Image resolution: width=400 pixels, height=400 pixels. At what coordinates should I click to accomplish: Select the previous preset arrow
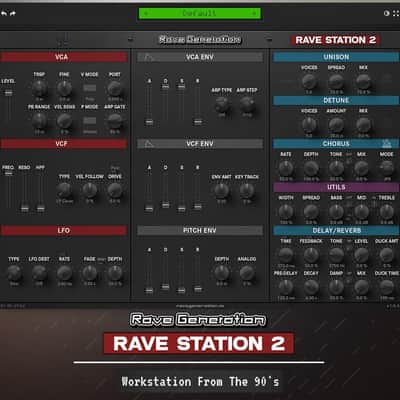tap(146, 14)
